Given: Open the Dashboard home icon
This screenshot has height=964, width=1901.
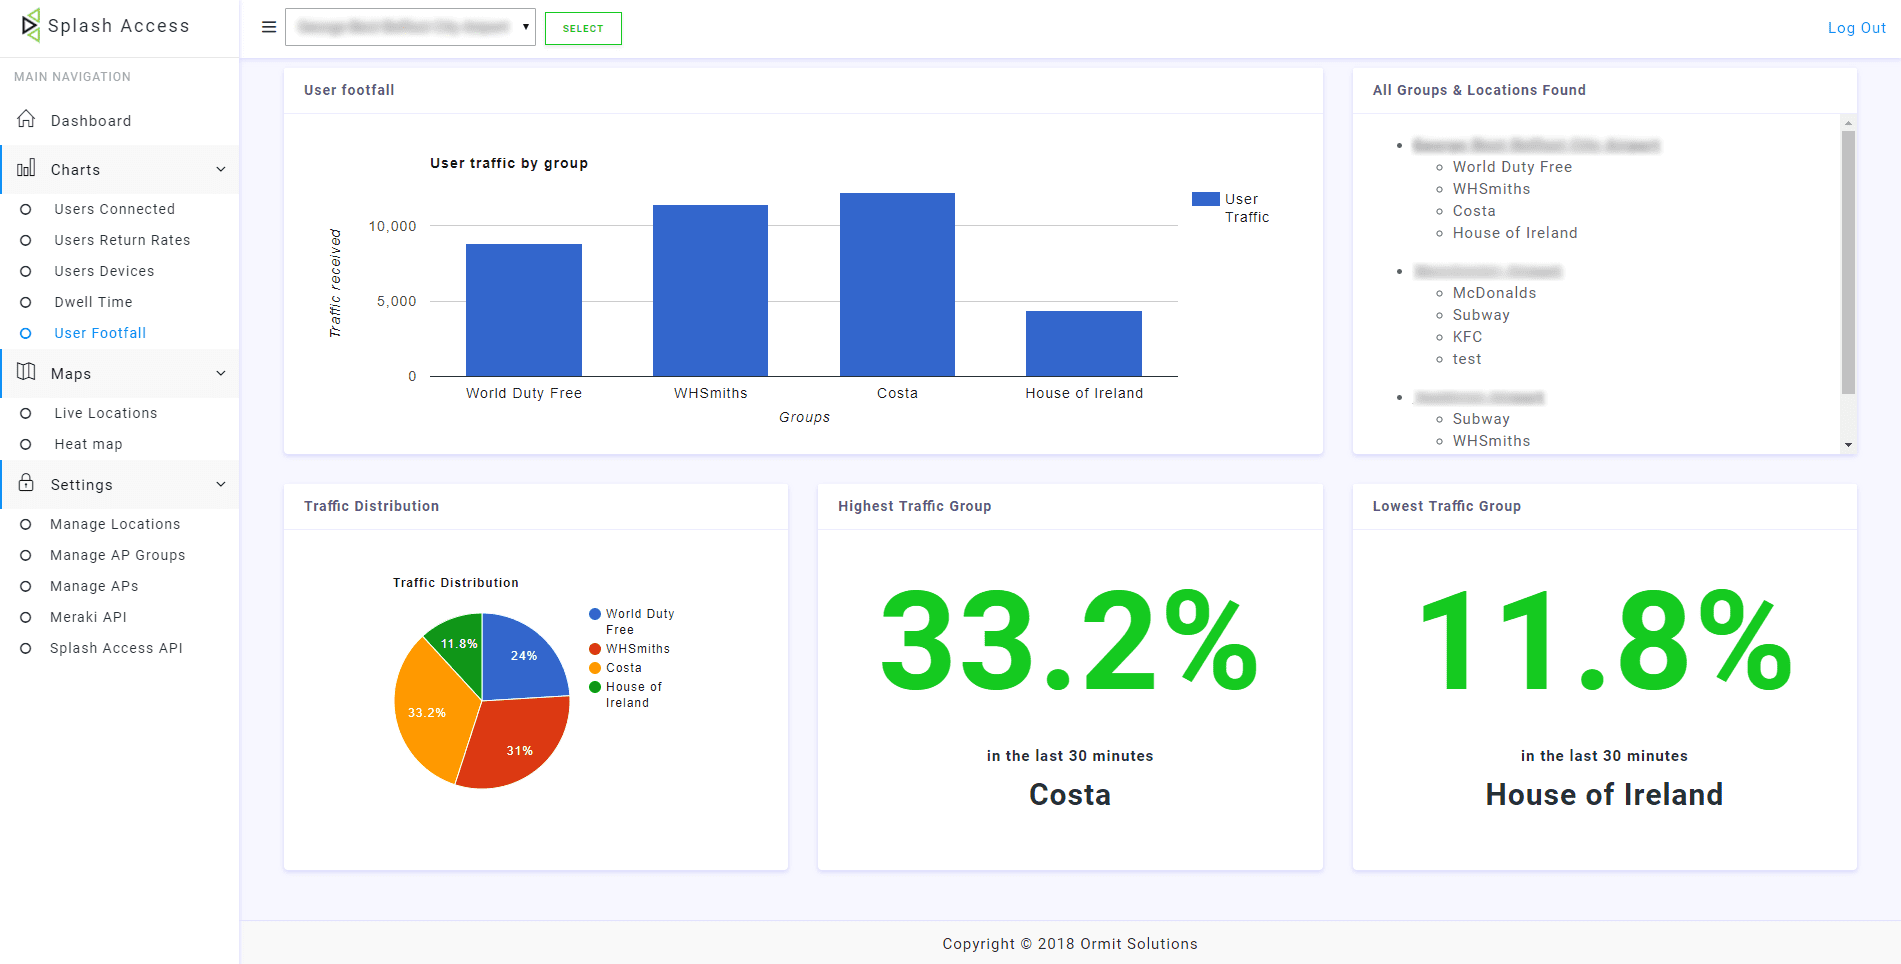Looking at the screenshot, I should click(27, 118).
